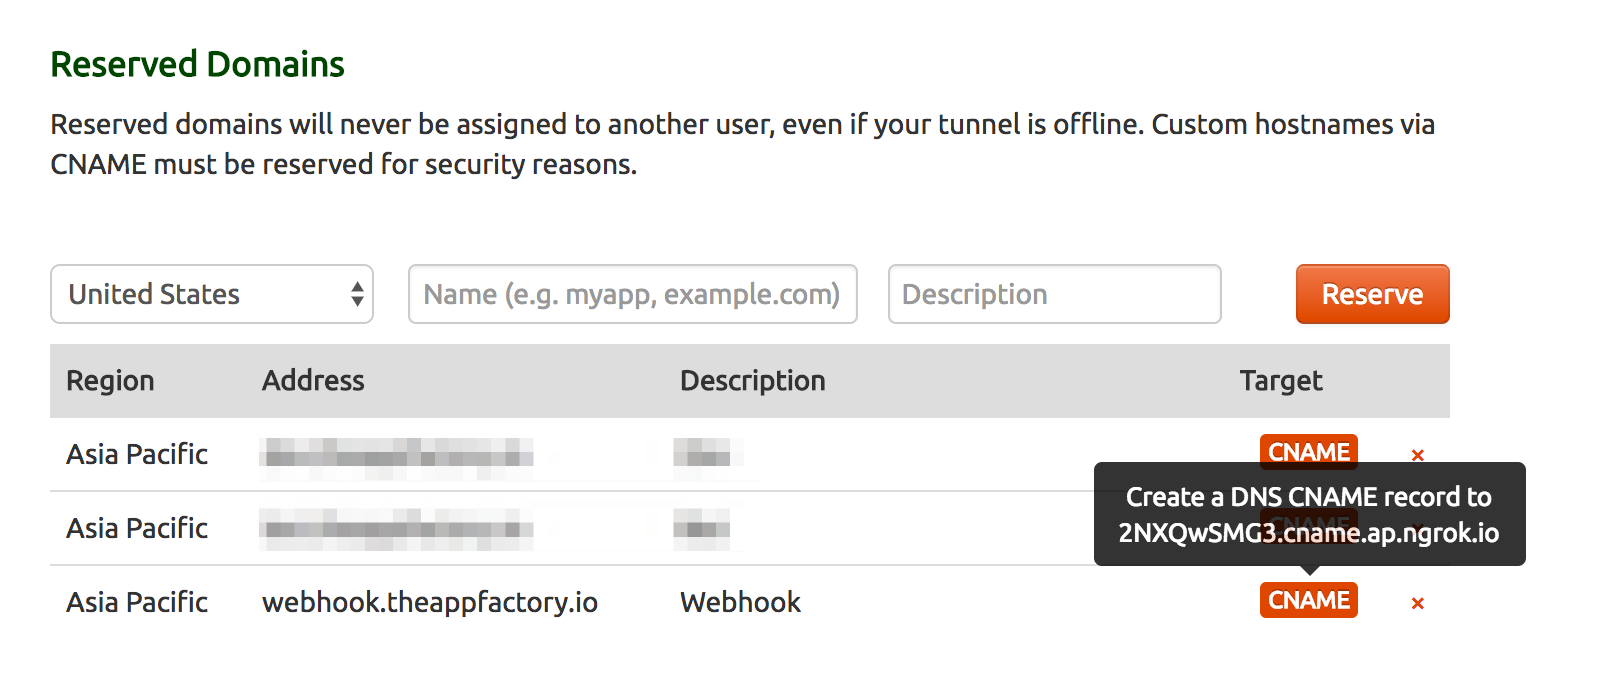
Task: Open the United States region dropdown
Action: (212, 294)
